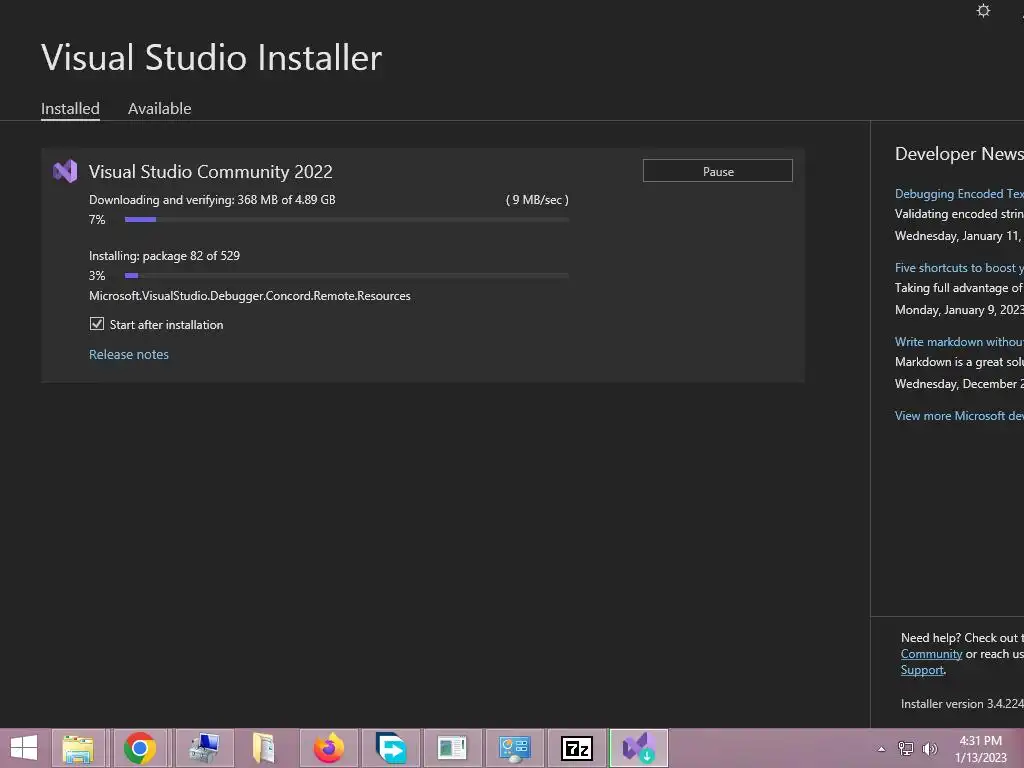Screen dimensions: 1024x768
Task: Open the Release notes link
Action: coord(129,355)
